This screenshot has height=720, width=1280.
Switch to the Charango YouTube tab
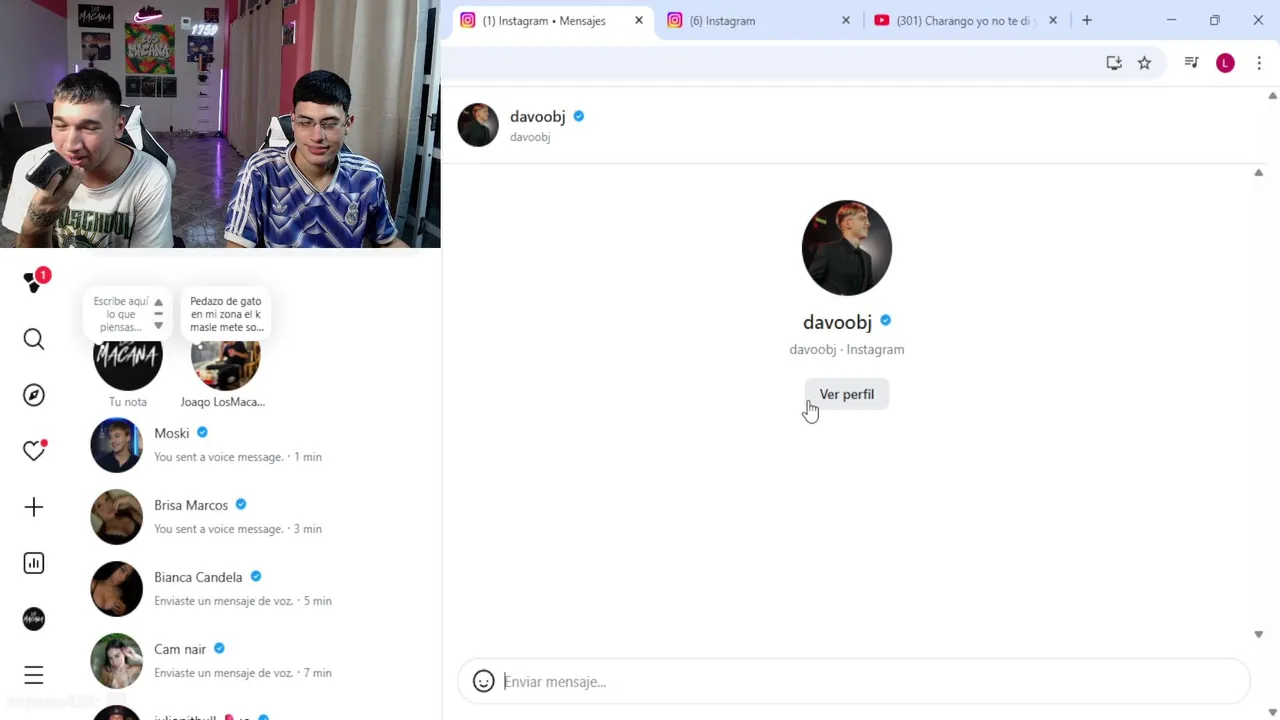click(x=966, y=20)
